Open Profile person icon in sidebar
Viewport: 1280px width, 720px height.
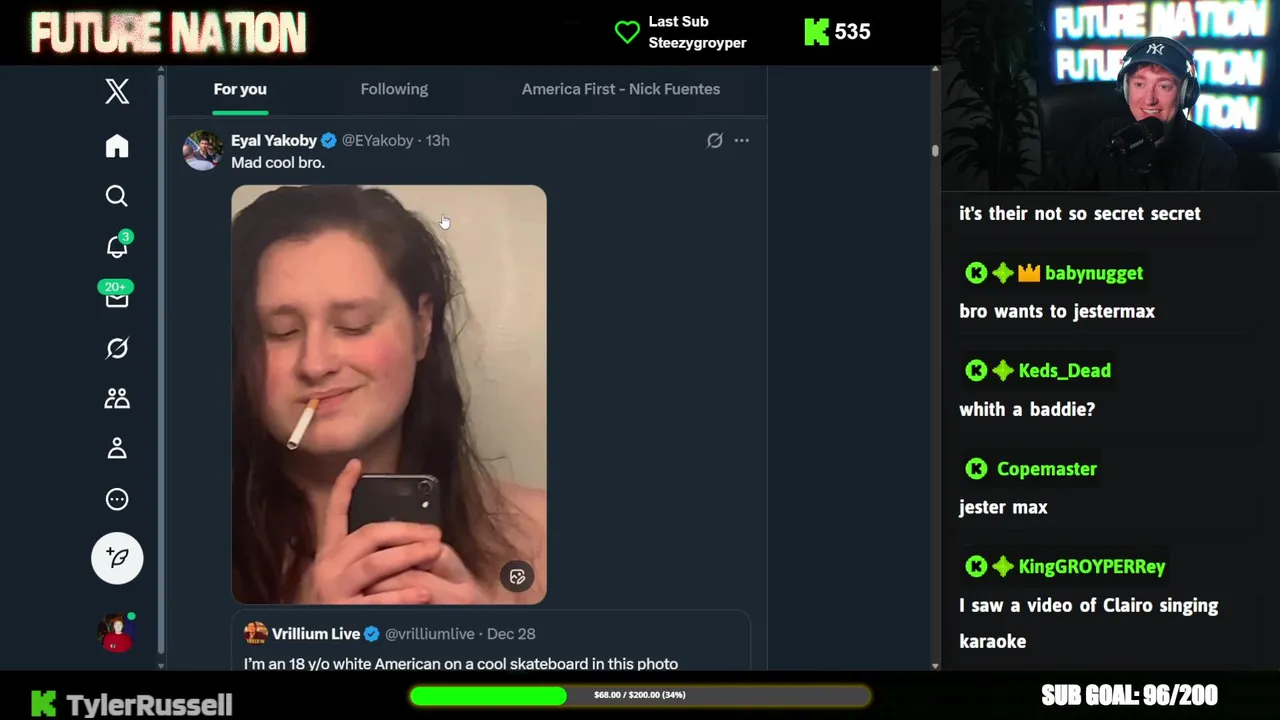pos(117,448)
